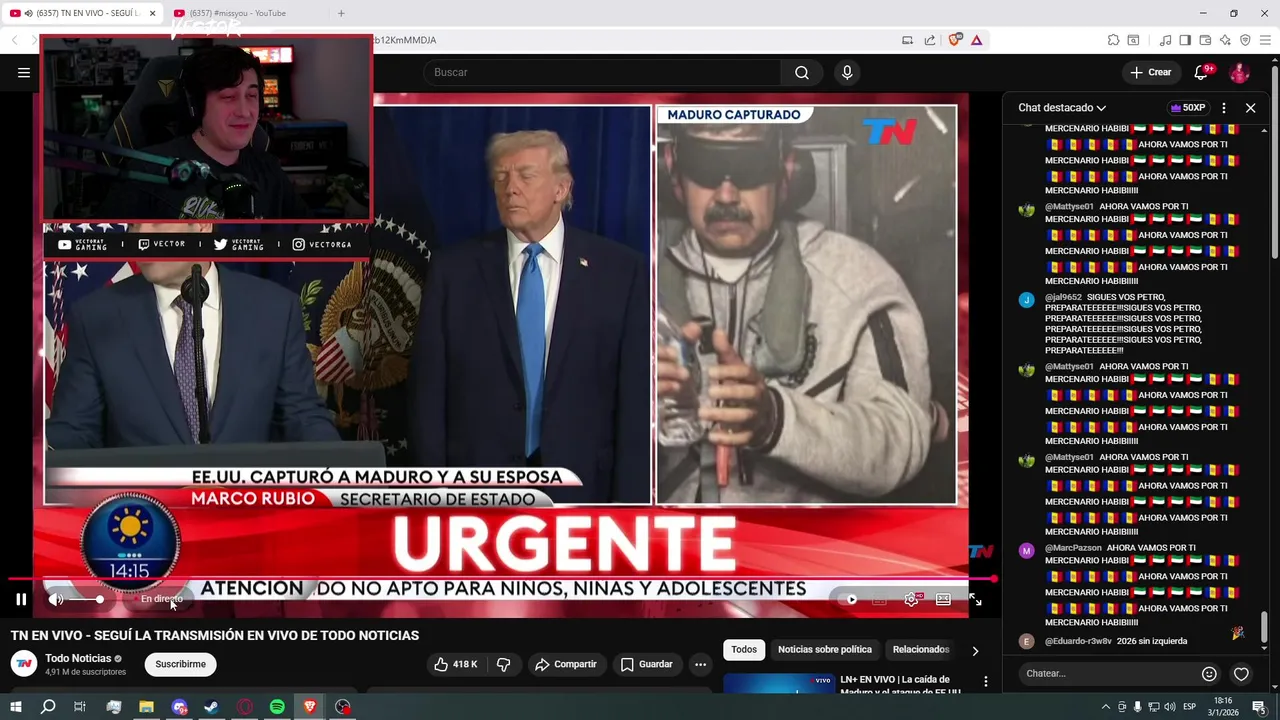Jump to live with En directo
The height and width of the screenshot is (720, 1280).
(161, 599)
